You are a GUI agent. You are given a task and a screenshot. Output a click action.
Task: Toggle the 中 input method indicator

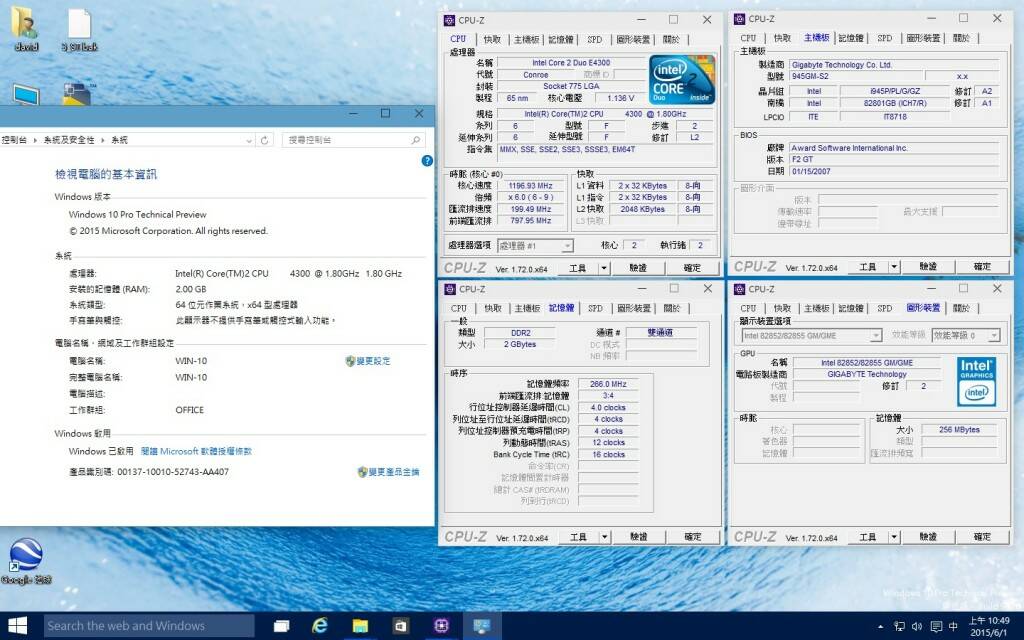[953, 627]
